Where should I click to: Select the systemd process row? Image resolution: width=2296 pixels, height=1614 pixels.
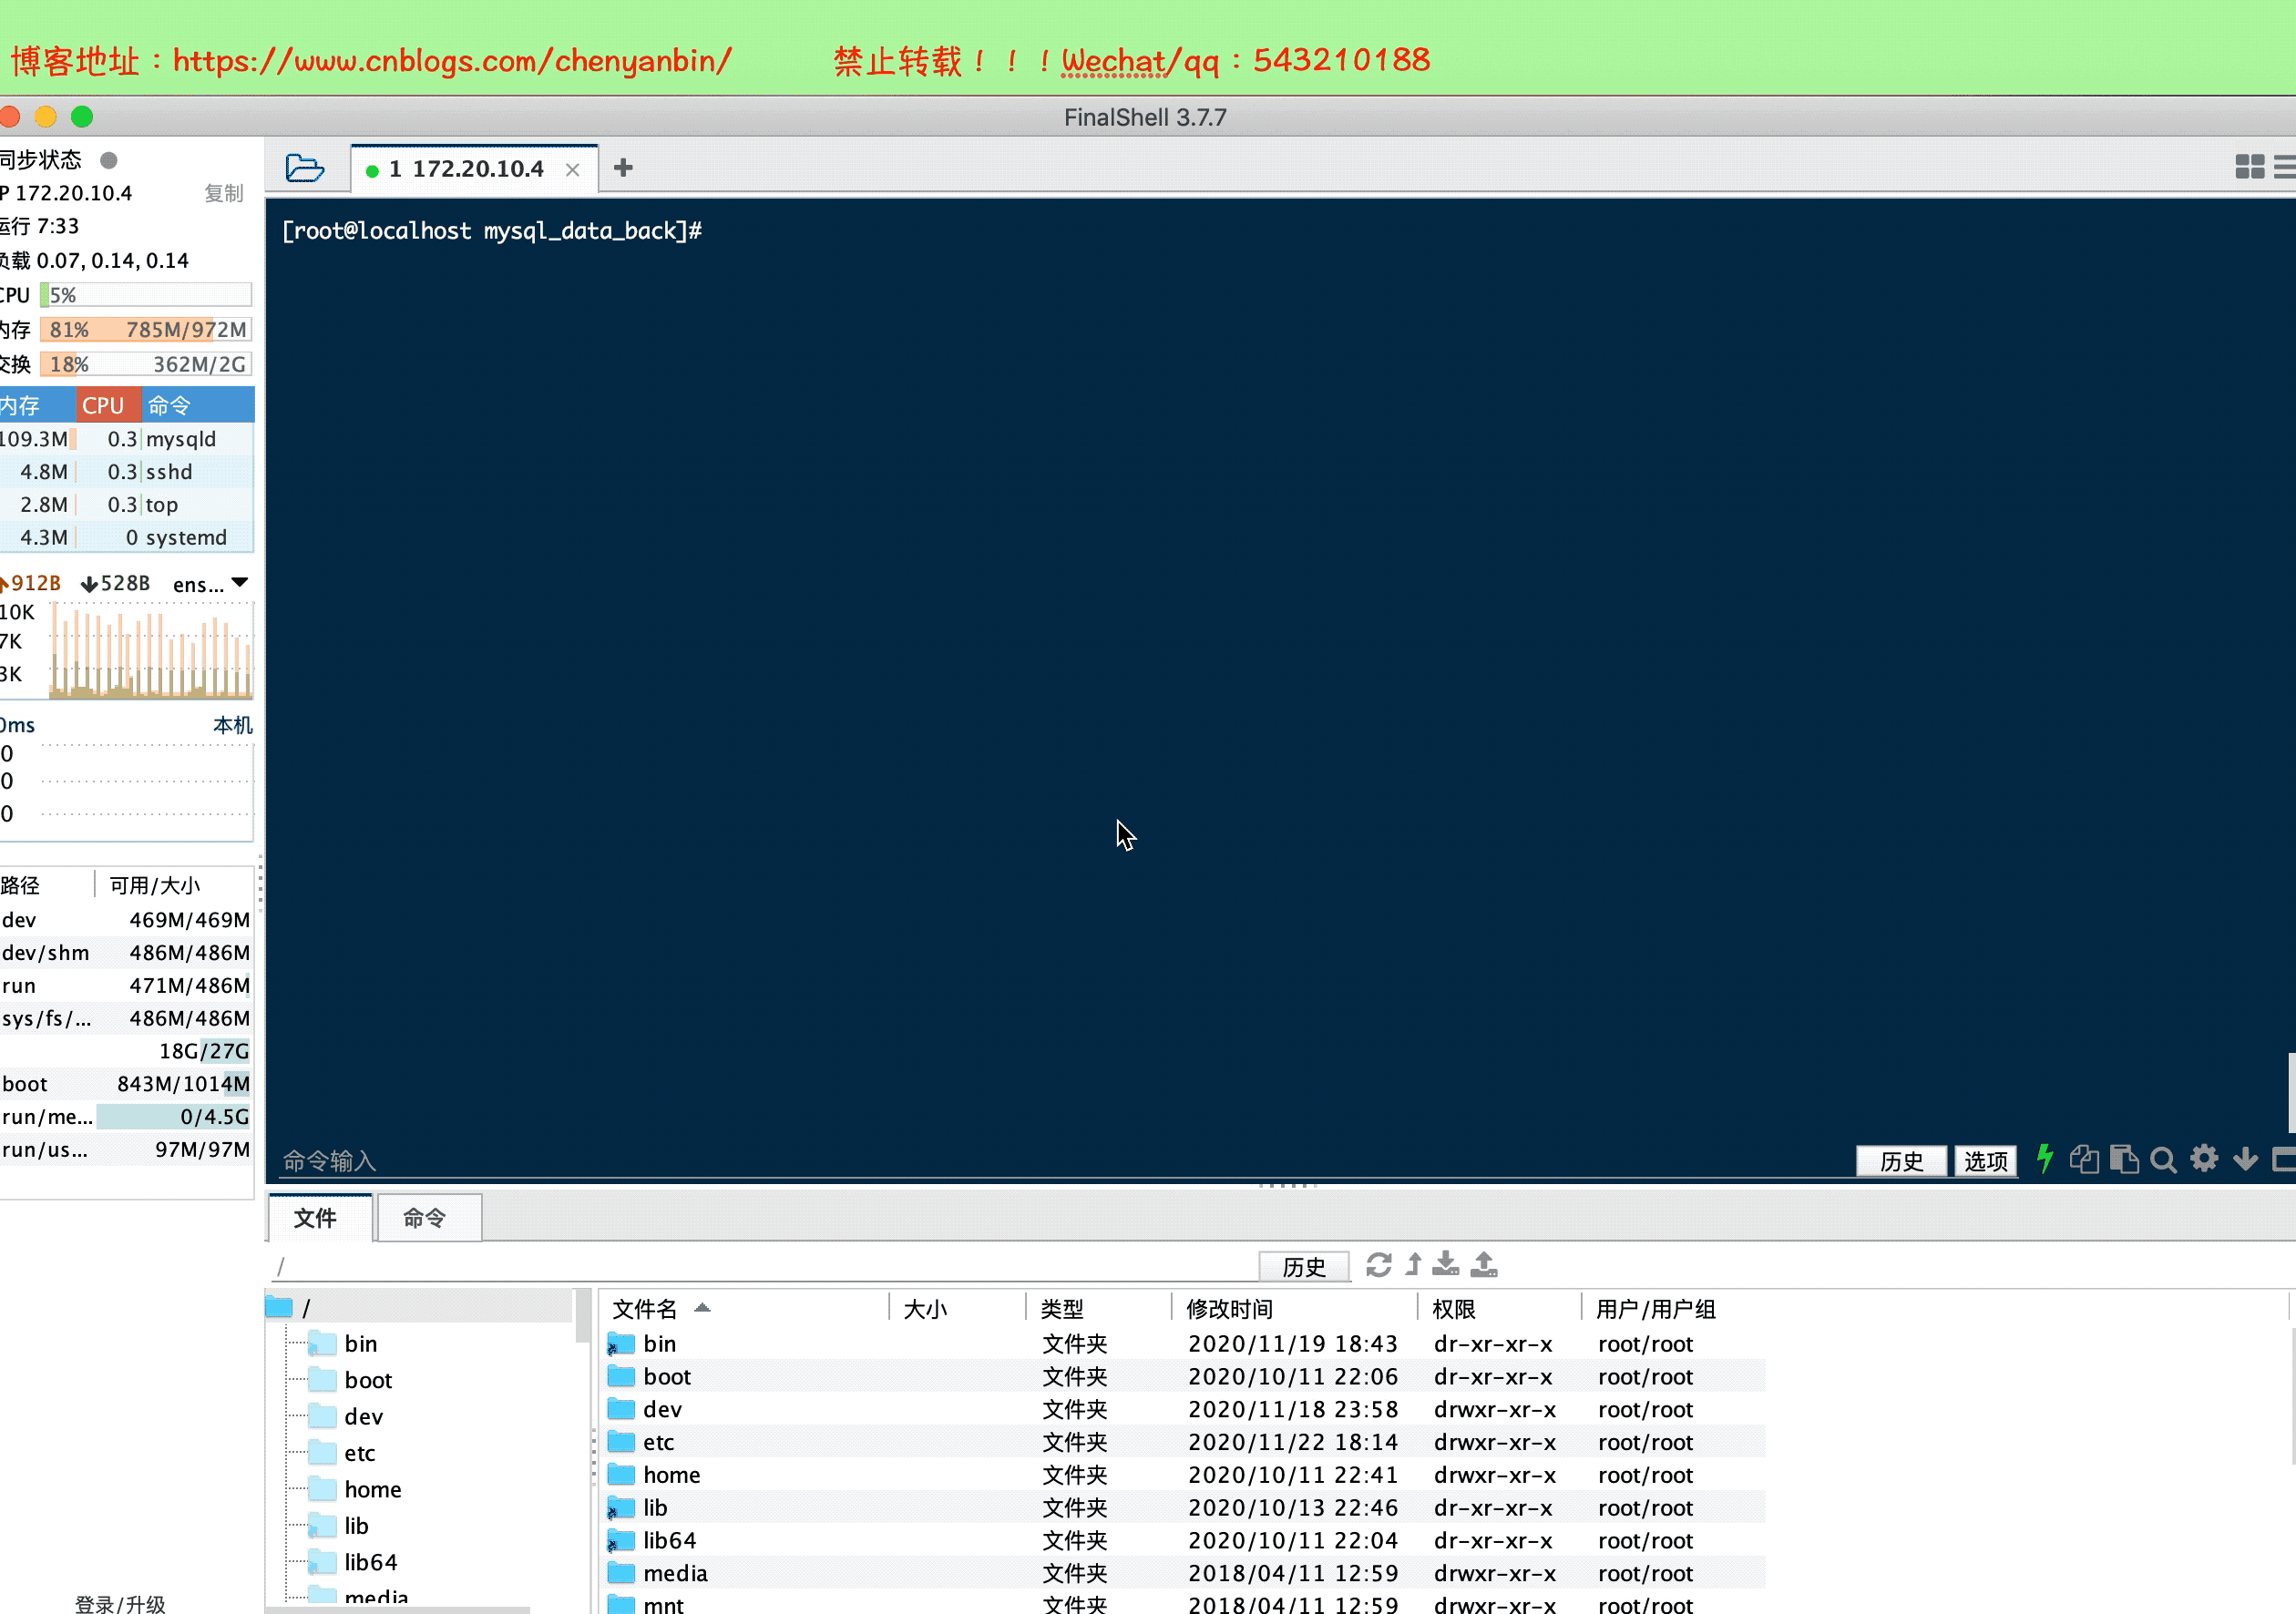[x=127, y=538]
